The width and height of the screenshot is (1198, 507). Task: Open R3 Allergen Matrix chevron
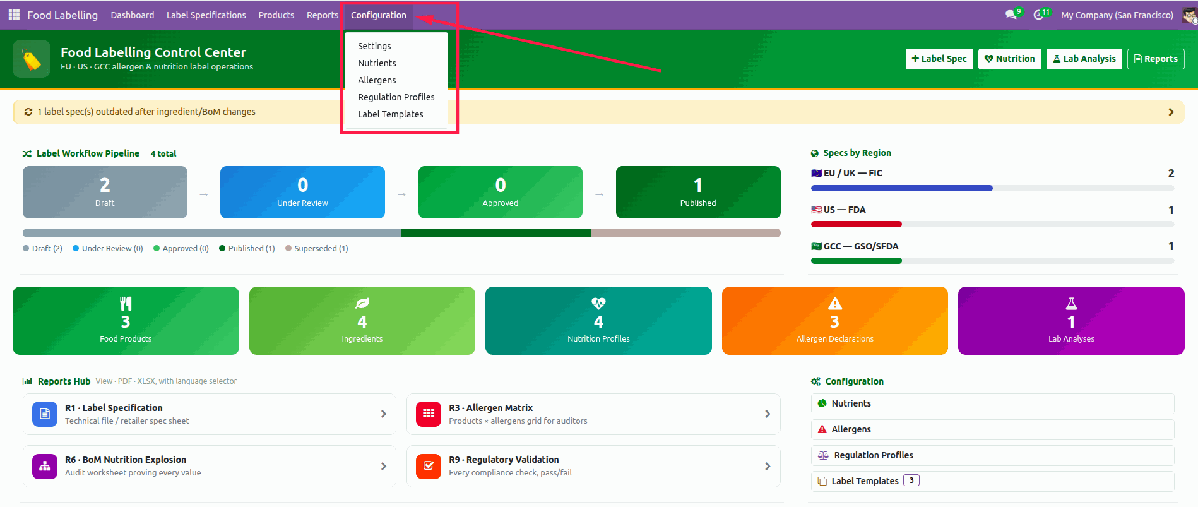(767, 414)
